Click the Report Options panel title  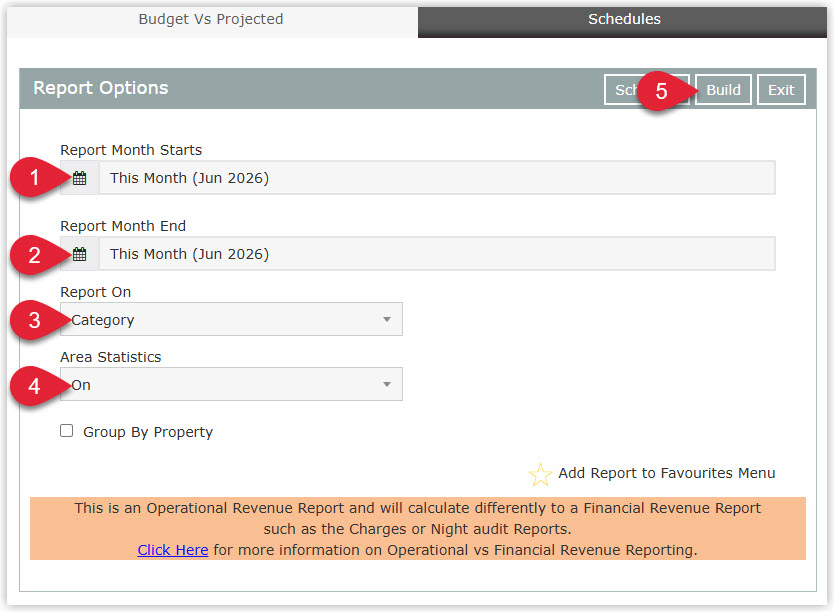pos(101,88)
